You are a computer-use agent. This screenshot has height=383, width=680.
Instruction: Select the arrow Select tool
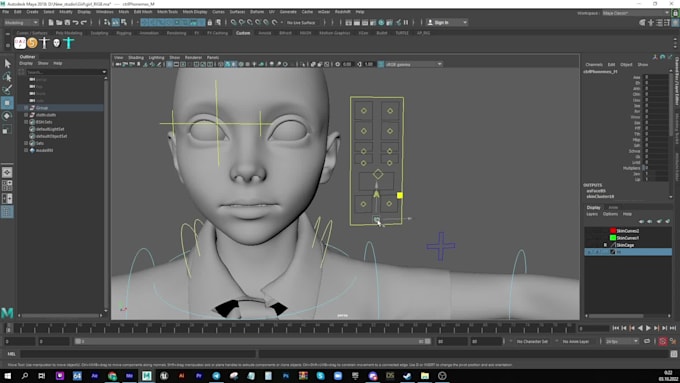click(7, 64)
